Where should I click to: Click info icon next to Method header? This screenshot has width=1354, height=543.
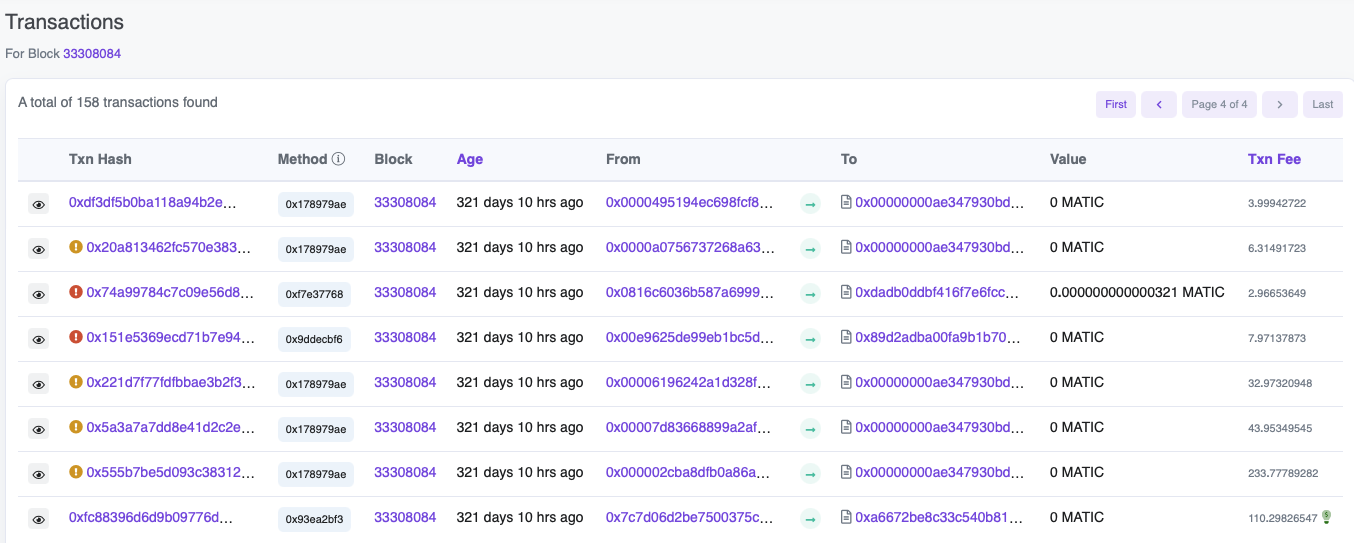pyautogui.click(x=338, y=159)
